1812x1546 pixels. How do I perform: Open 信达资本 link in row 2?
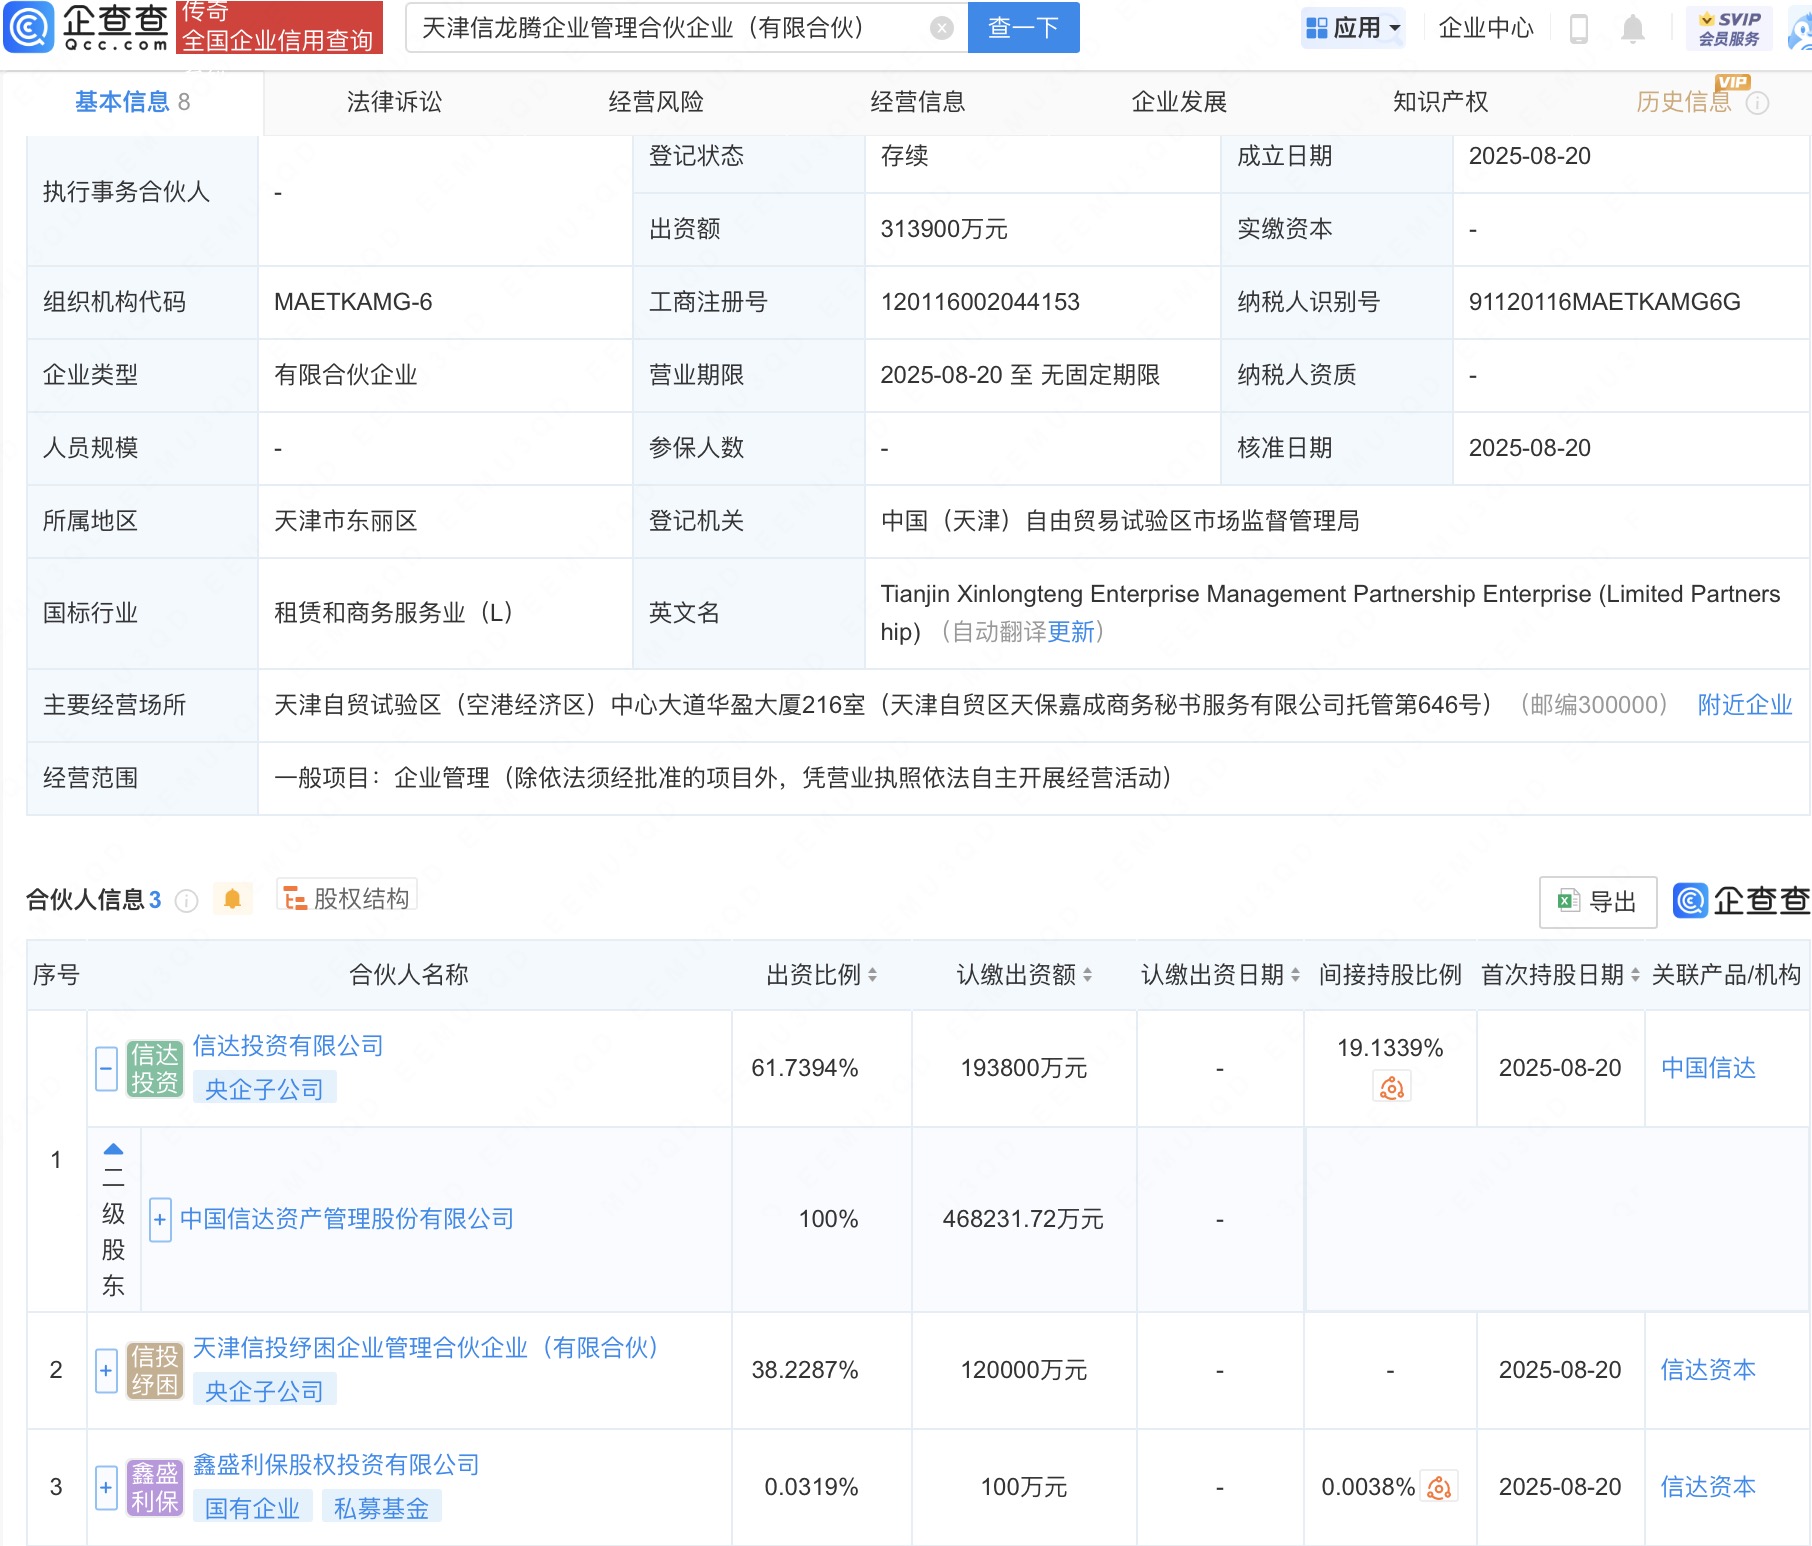[x=1708, y=1370]
